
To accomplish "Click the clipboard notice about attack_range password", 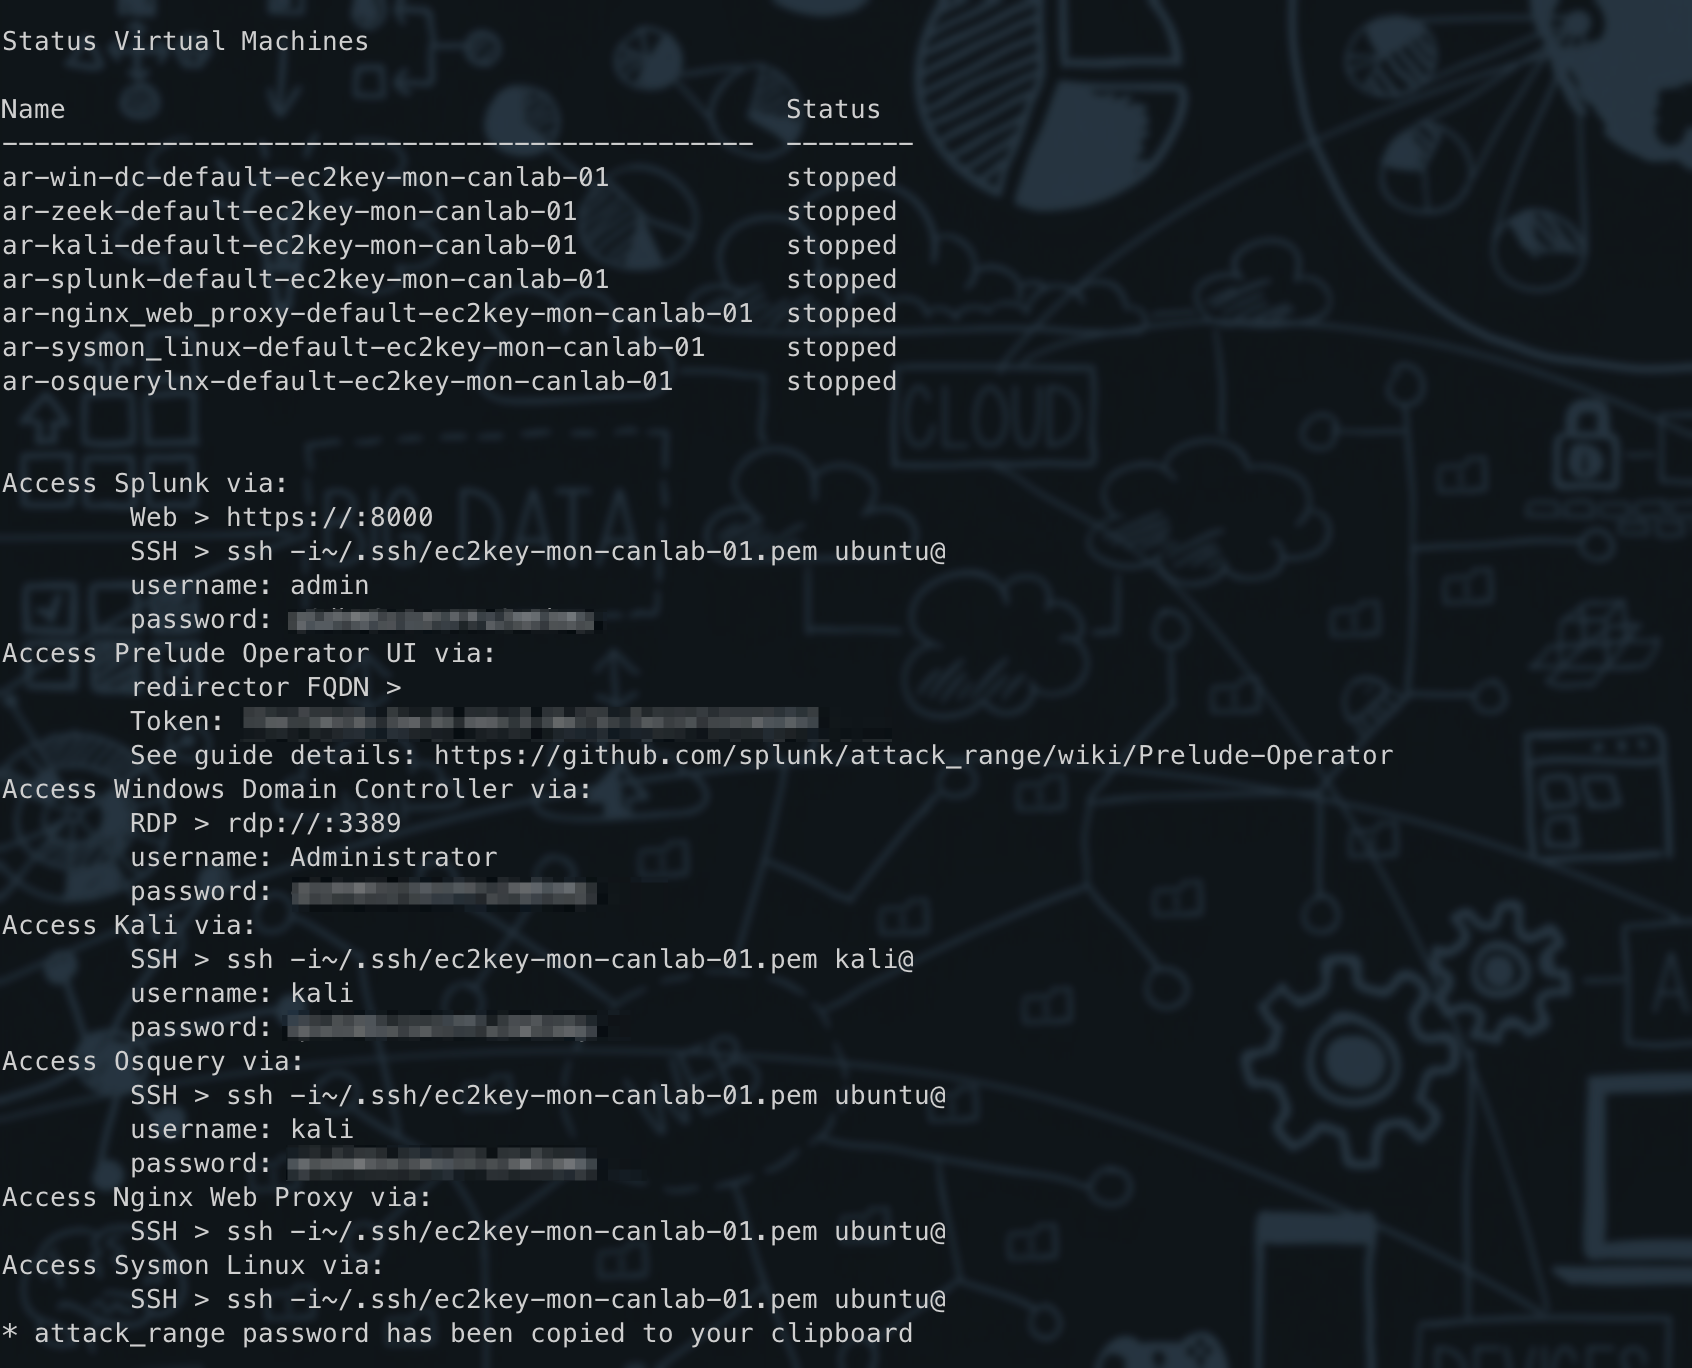I will click(457, 1333).
